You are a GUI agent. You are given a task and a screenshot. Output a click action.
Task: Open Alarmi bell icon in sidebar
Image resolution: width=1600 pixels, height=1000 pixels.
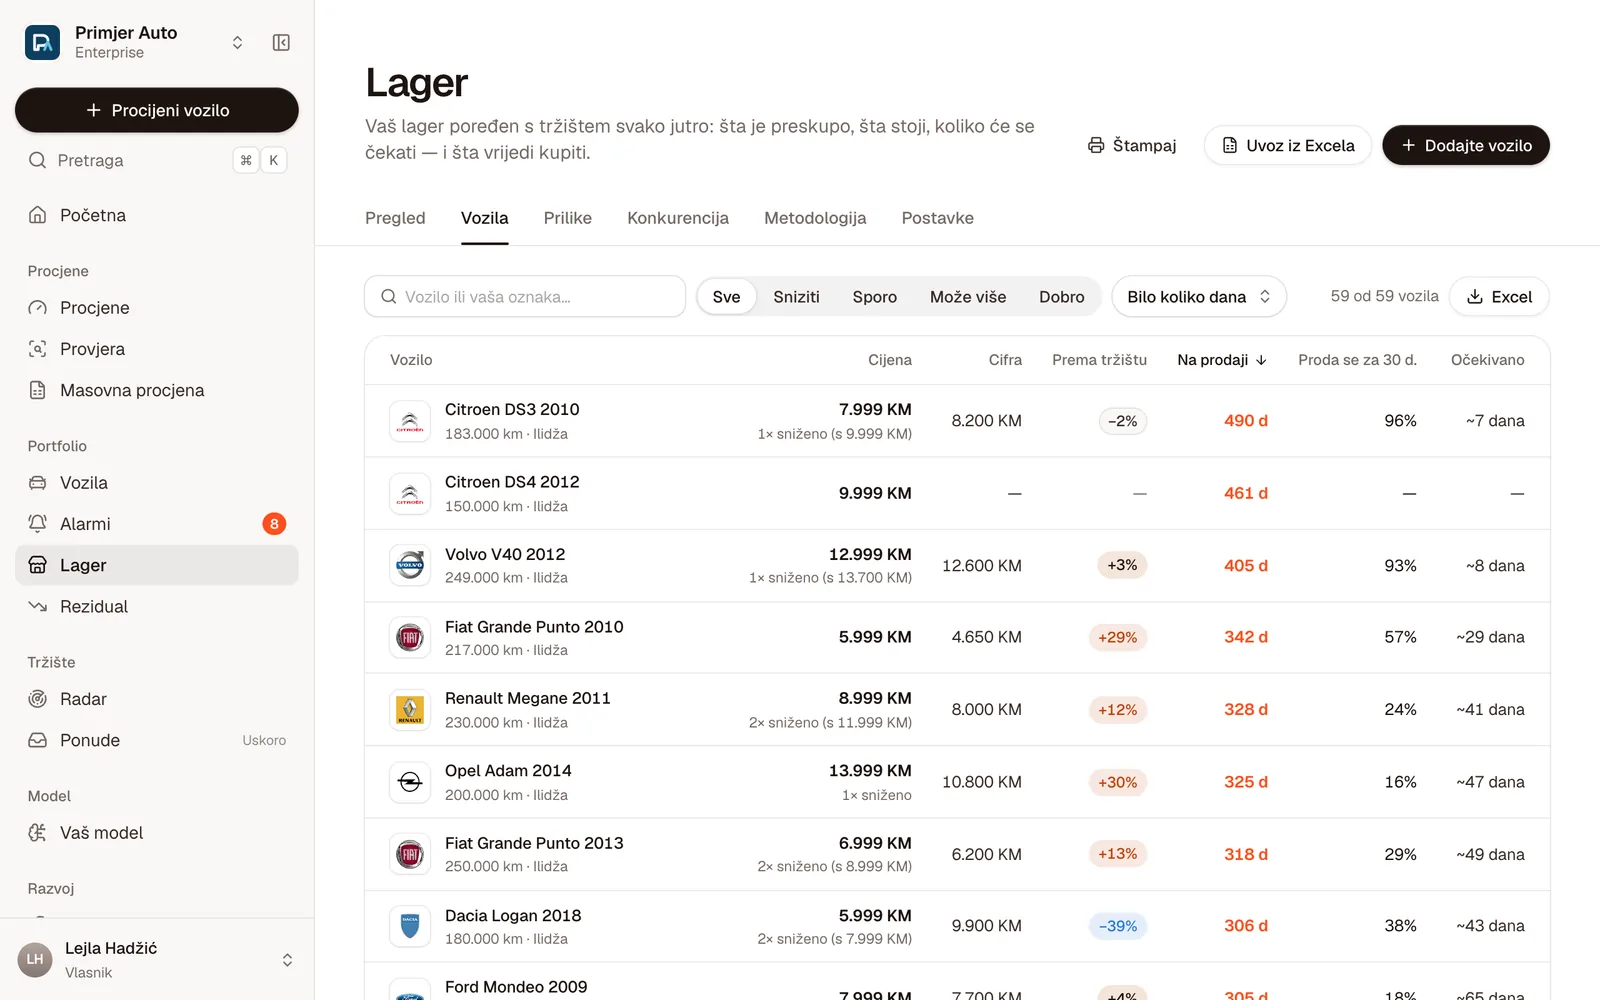click(x=38, y=523)
